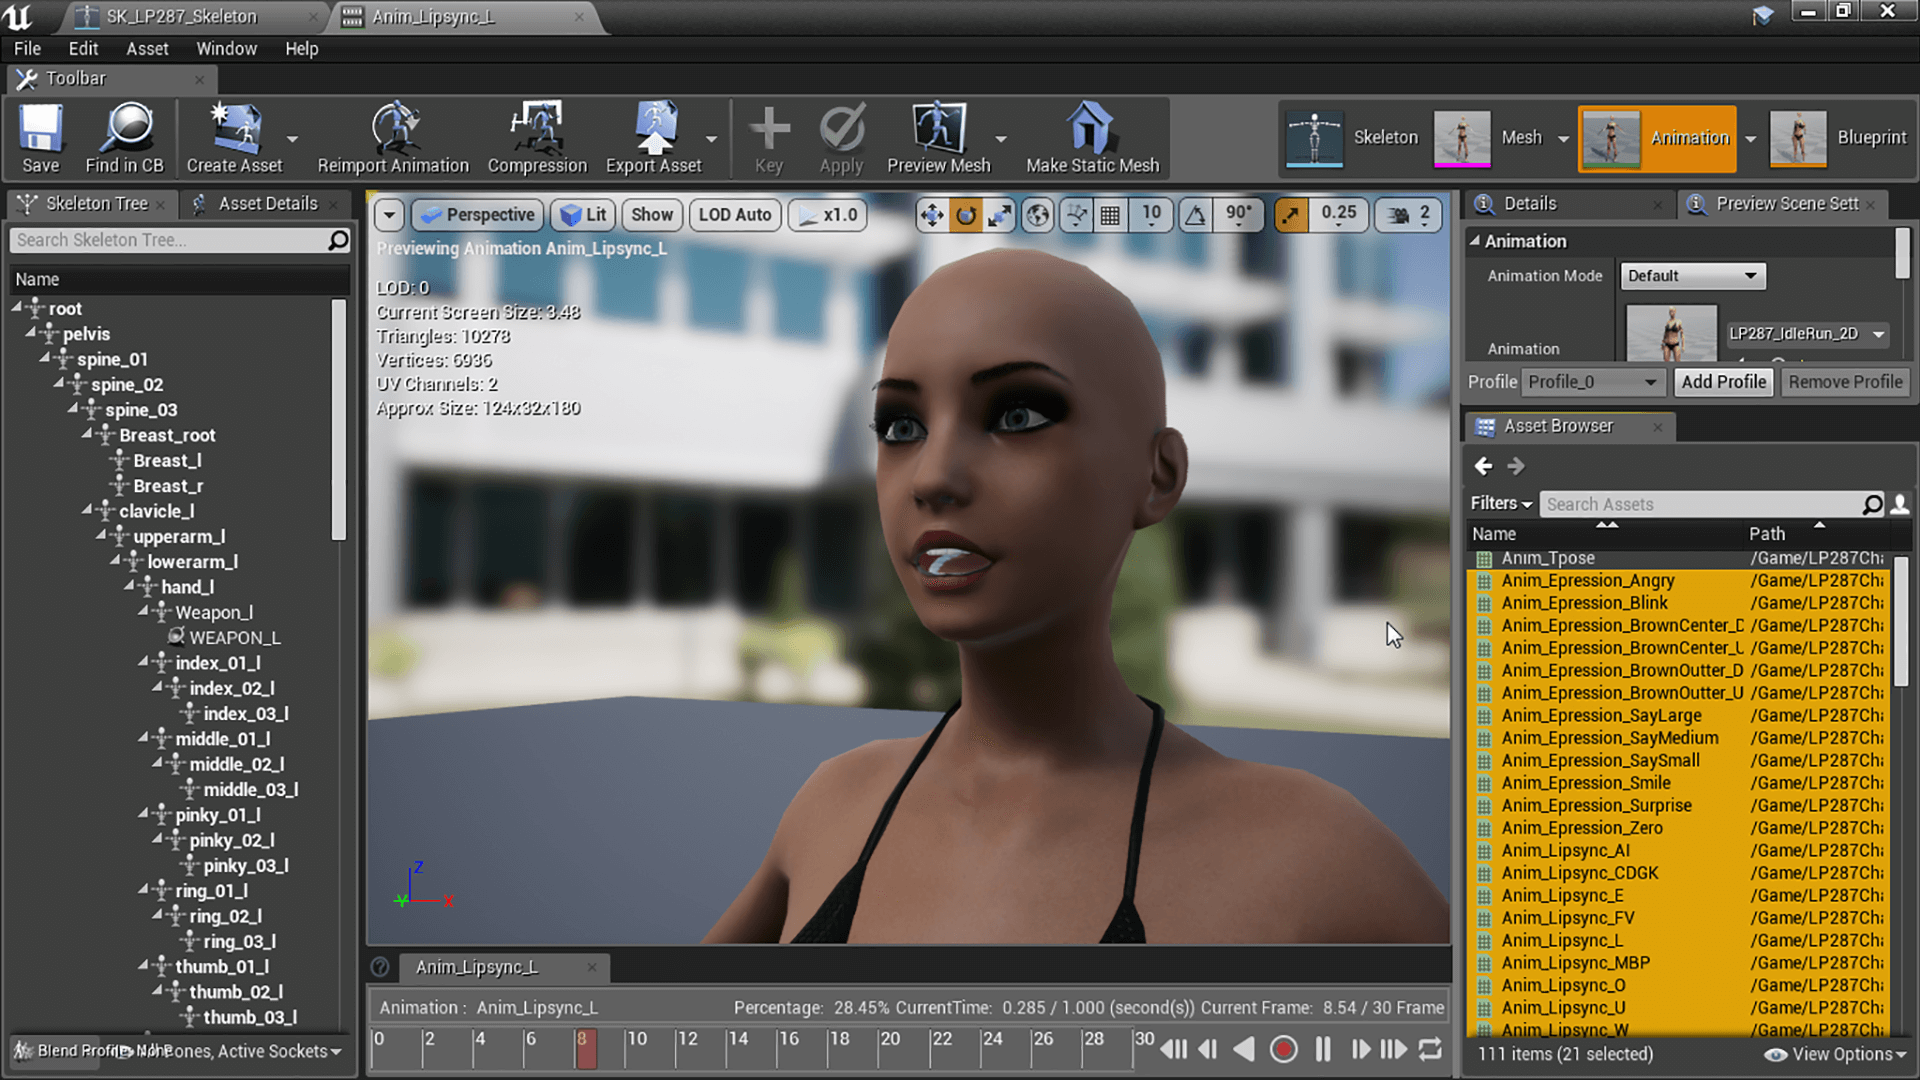Toggle the LOD Auto dropdown

[736, 214]
